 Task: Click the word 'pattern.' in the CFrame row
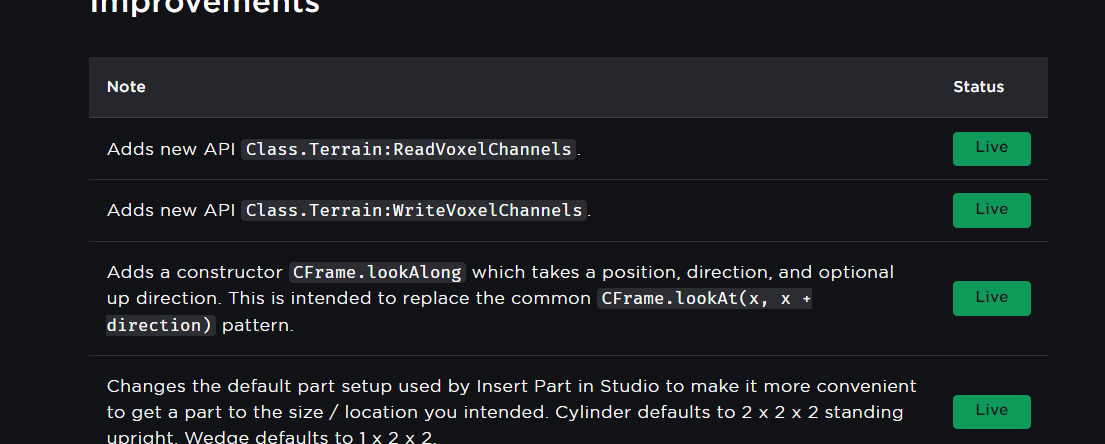257,325
